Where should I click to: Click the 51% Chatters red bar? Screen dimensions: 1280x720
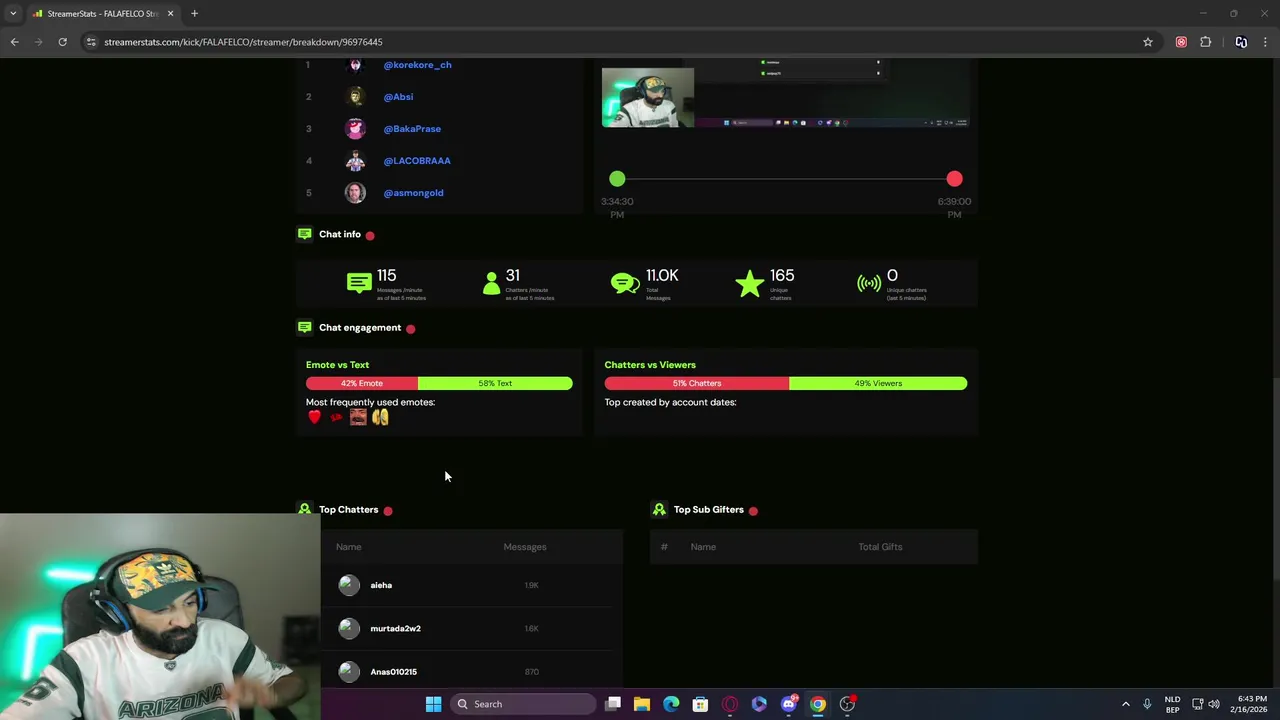(x=697, y=383)
